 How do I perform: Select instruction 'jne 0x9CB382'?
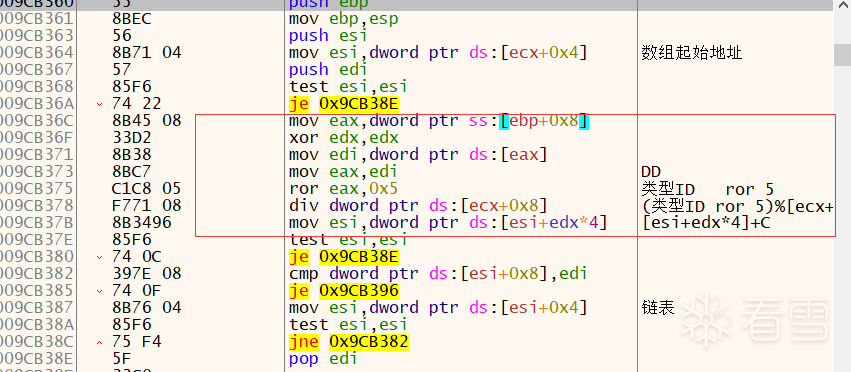348,342
